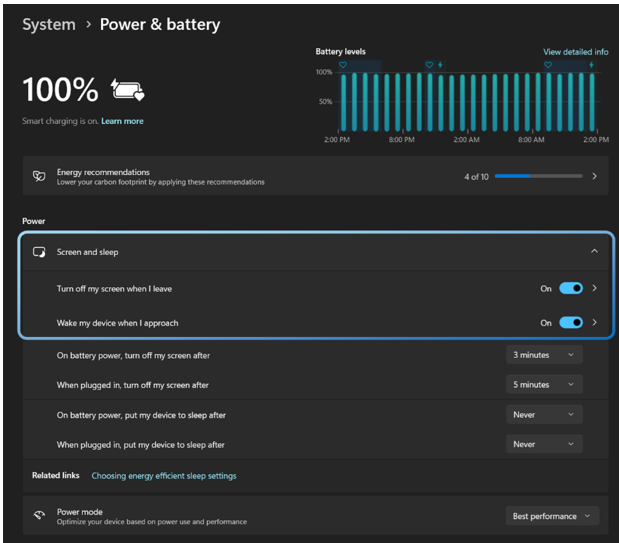Screen dimensions: 619x543
Task: Click the Screen and sleep icon
Action: tap(39, 252)
